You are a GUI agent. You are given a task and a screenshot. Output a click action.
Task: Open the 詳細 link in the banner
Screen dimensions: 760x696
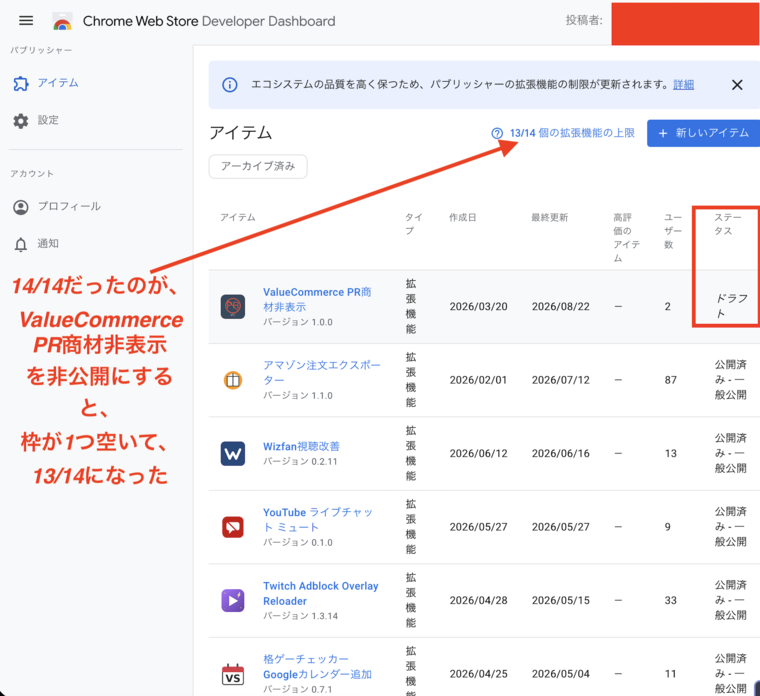tap(683, 85)
